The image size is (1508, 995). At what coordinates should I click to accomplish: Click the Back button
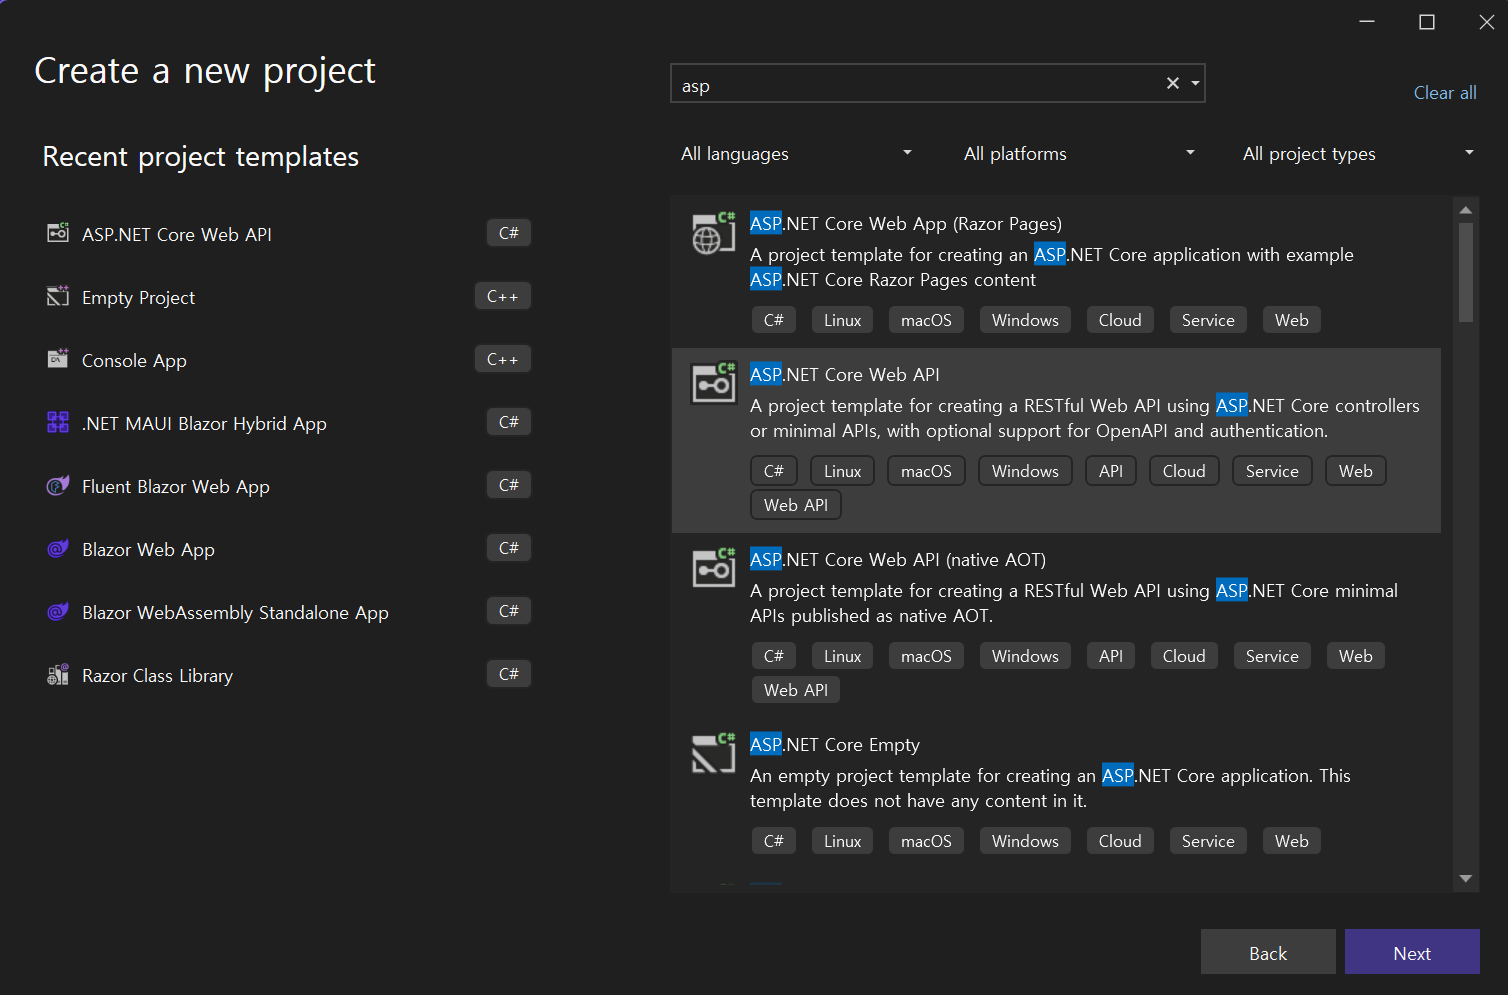point(1268,952)
